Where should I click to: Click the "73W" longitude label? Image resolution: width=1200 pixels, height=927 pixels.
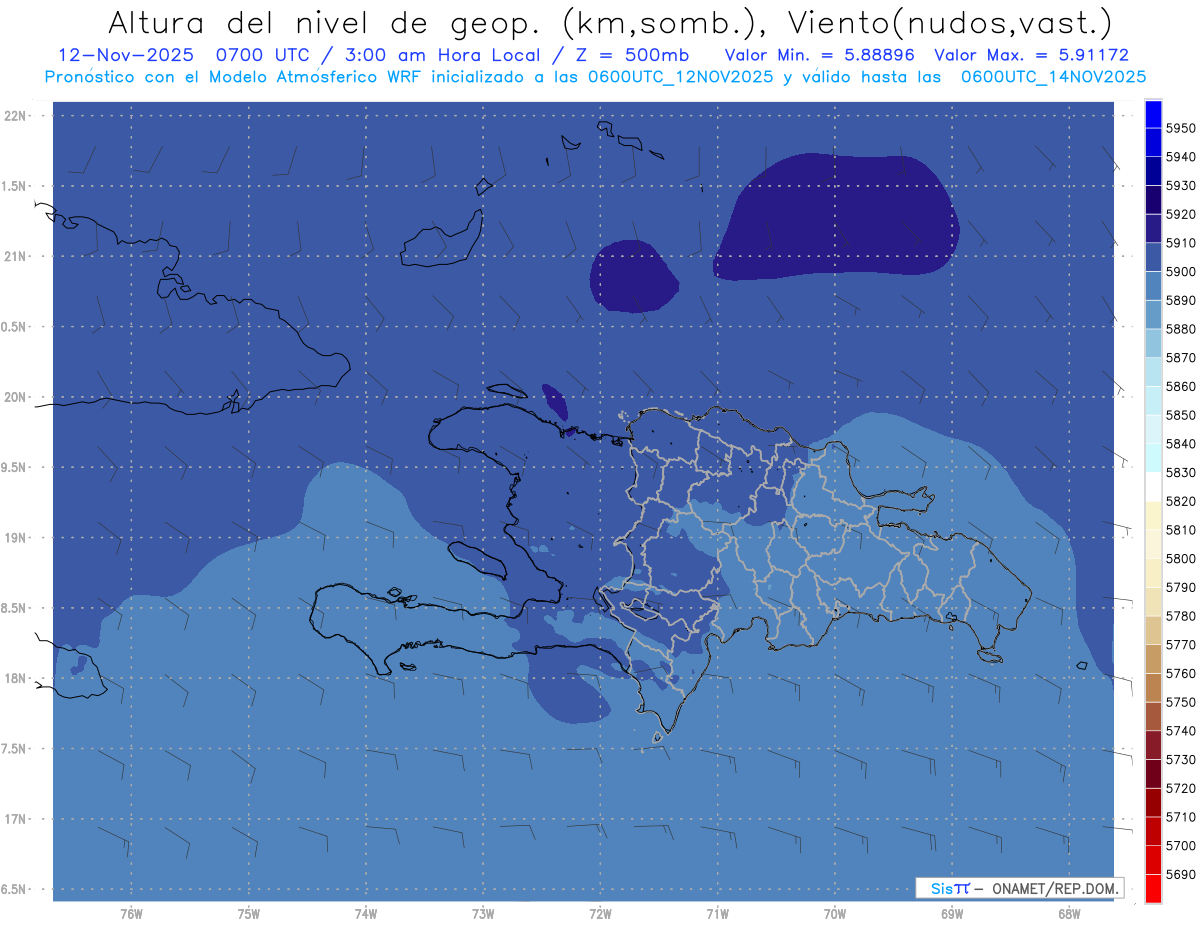[483, 914]
